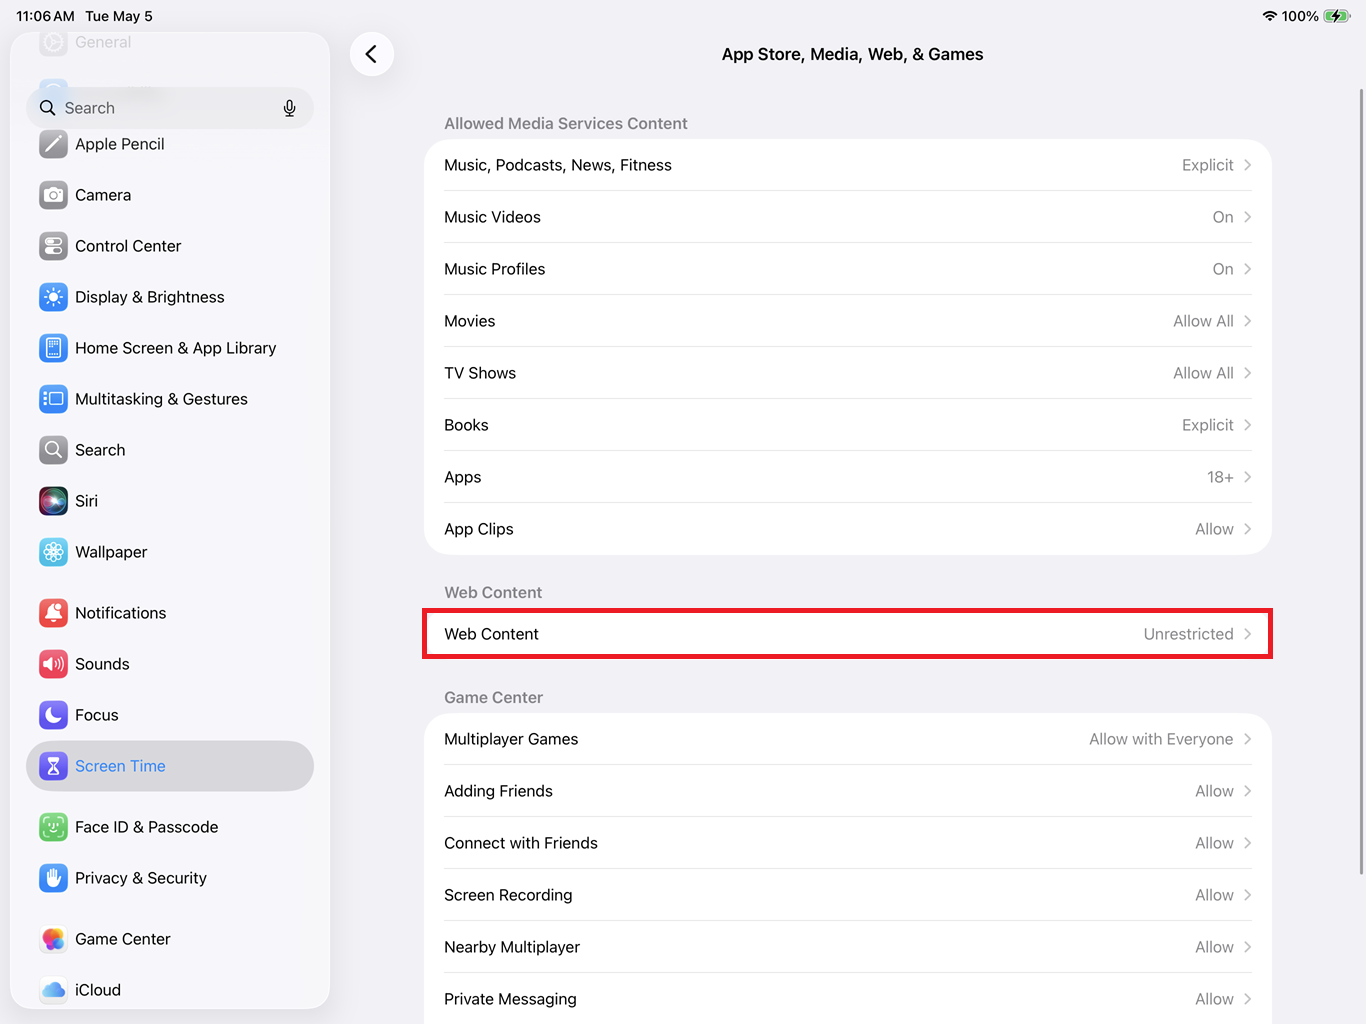Click the right-edge scrollbar
This screenshot has width=1366, height=1024.
1361,480
